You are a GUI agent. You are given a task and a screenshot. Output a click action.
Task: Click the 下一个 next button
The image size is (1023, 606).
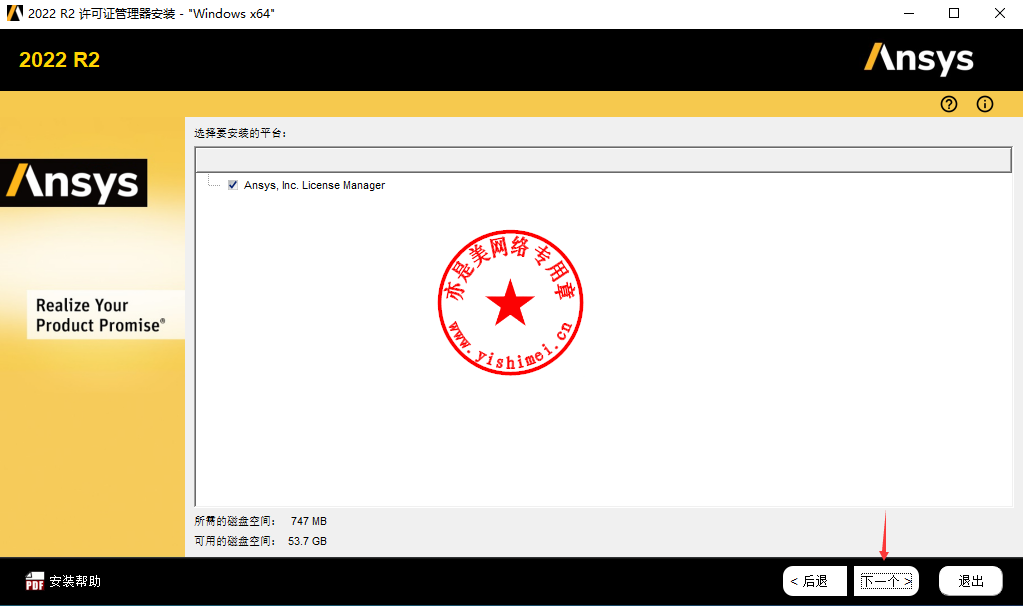(x=886, y=581)
